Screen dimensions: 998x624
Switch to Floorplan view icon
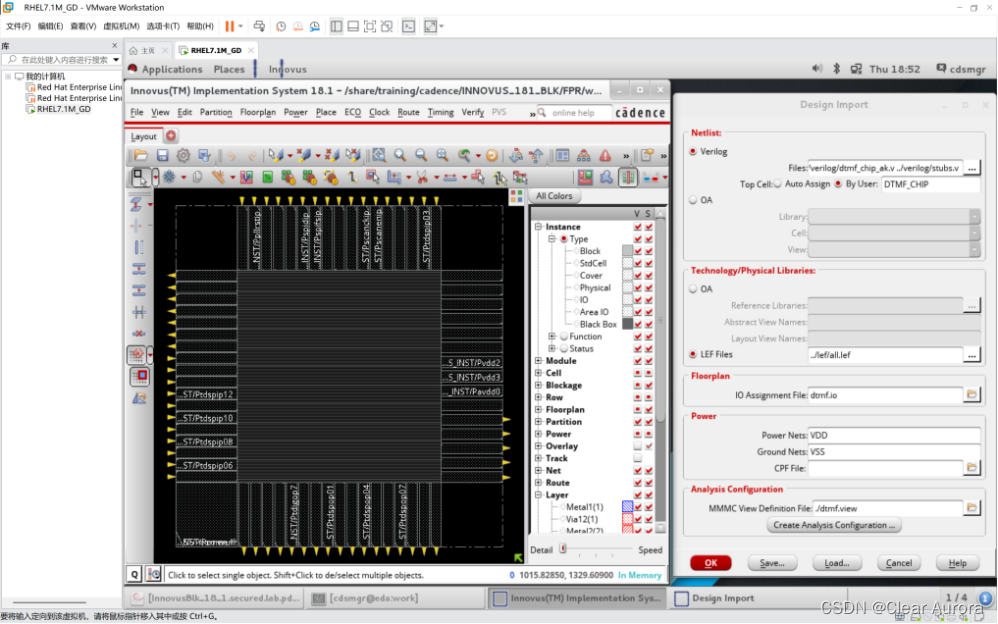coord(585,178)
